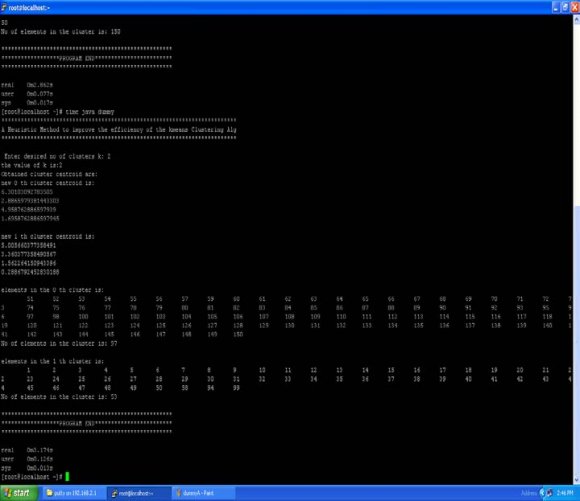Click the 'the value of k is:2' line
Screen dimensions: 580x501
click(x=31, y=165)
